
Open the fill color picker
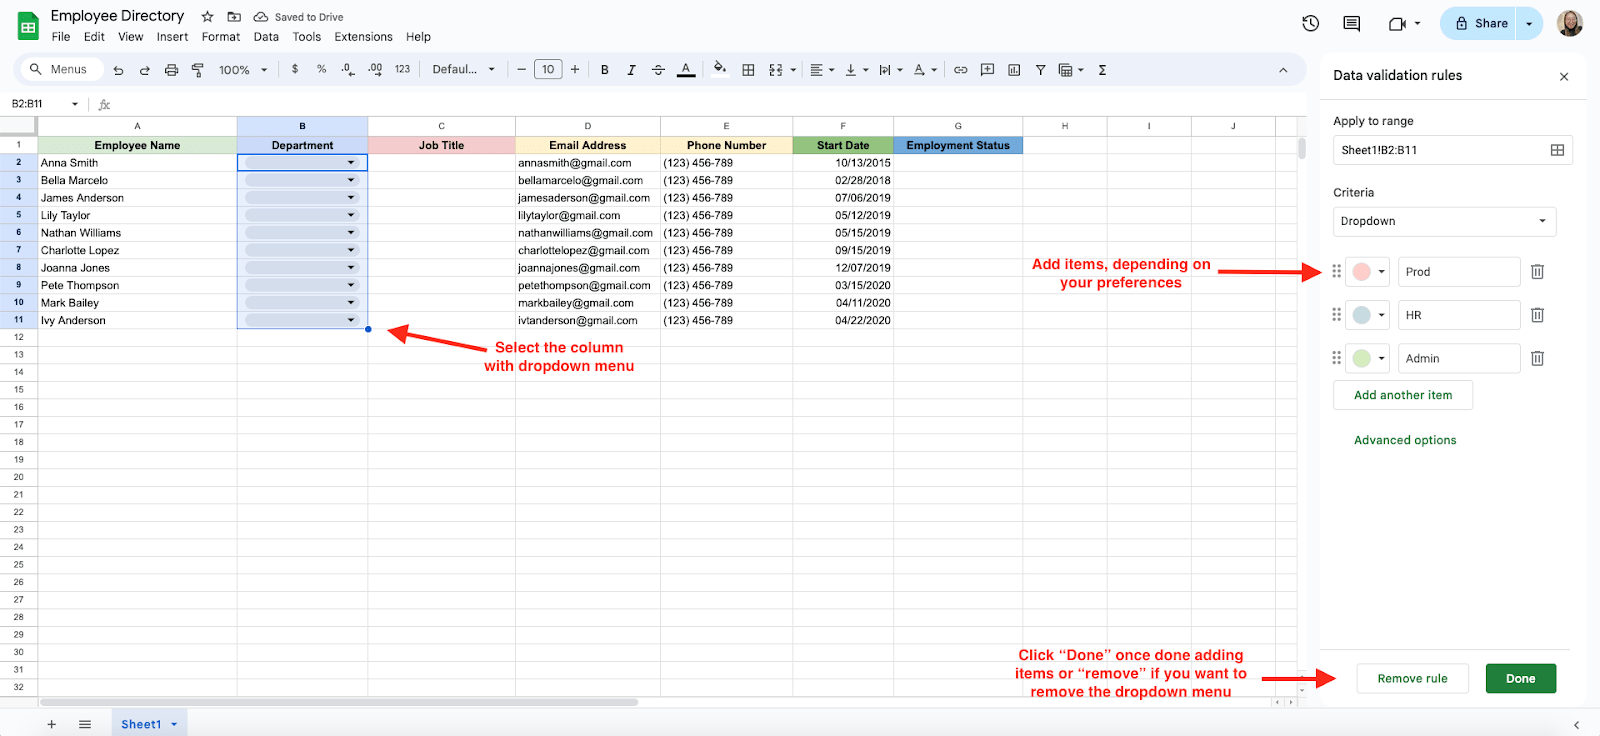click(x=719, y=69)
